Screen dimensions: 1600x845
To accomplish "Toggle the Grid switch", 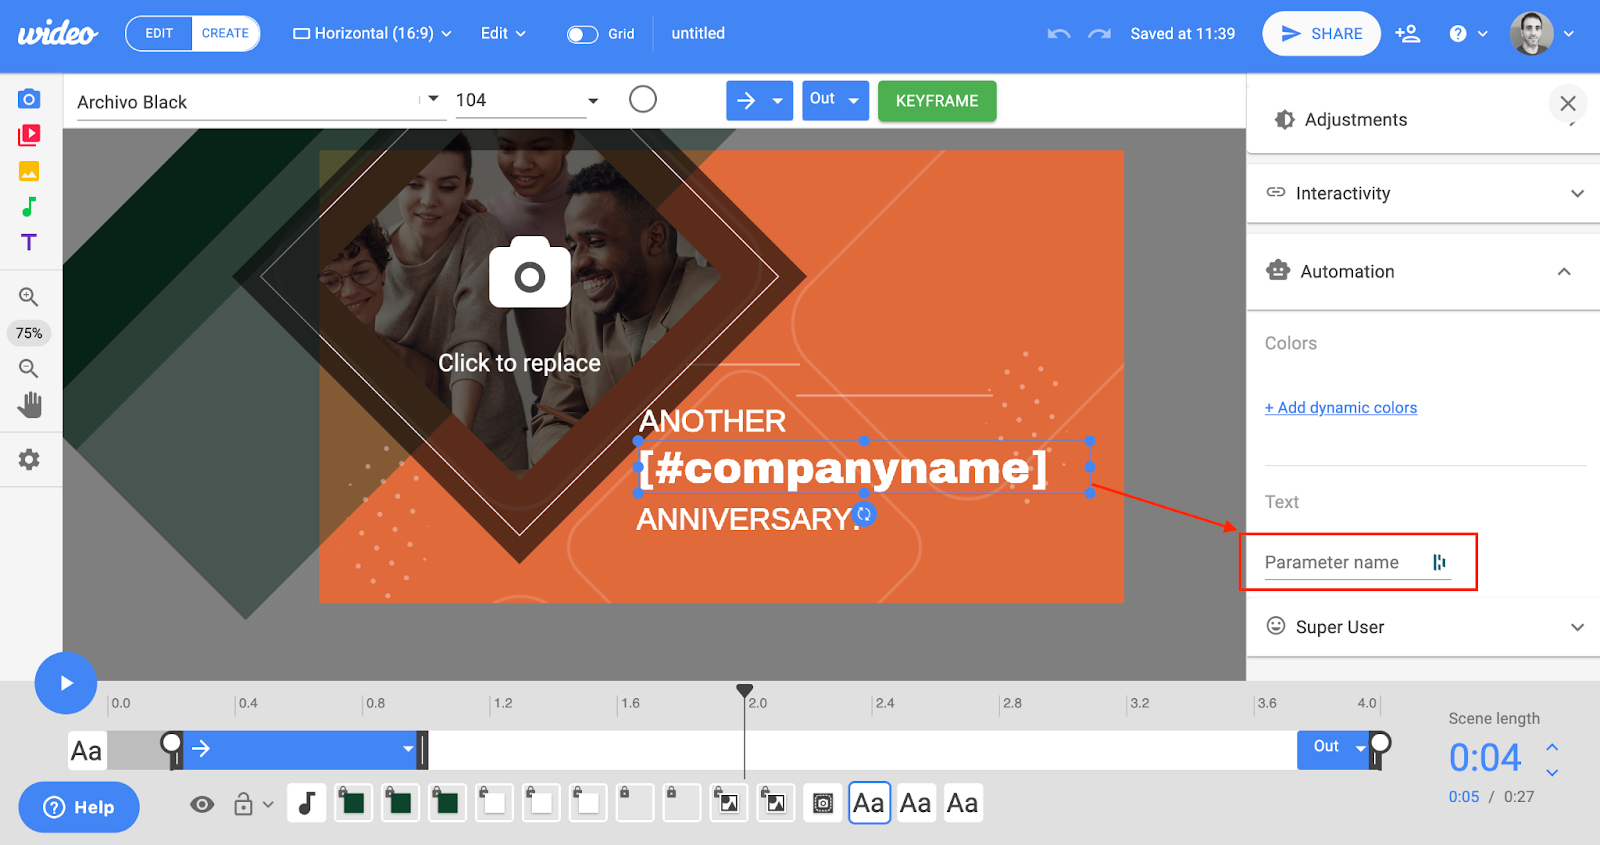I will pyautogui.click(x=582, y=34).
